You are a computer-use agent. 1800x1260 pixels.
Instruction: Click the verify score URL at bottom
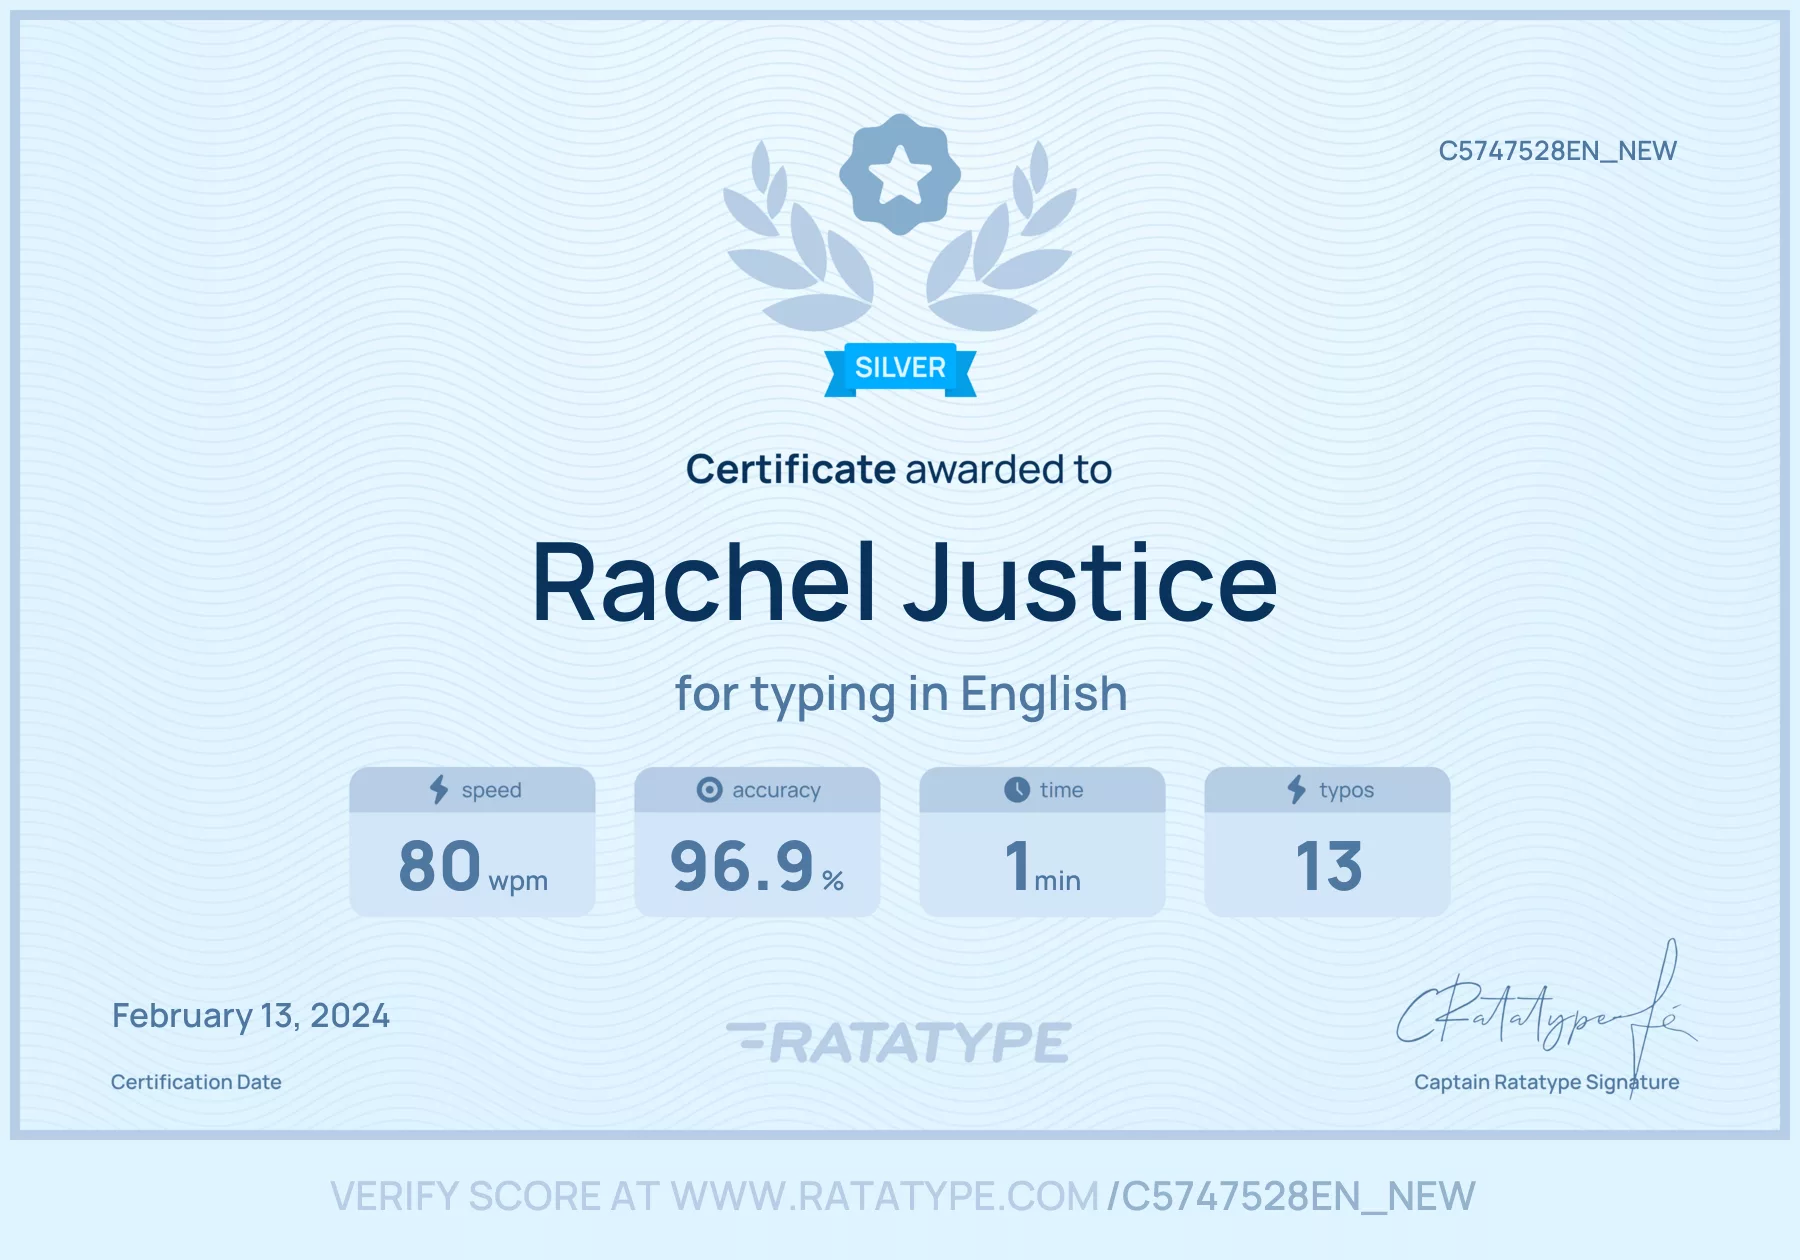point(903,1196)
